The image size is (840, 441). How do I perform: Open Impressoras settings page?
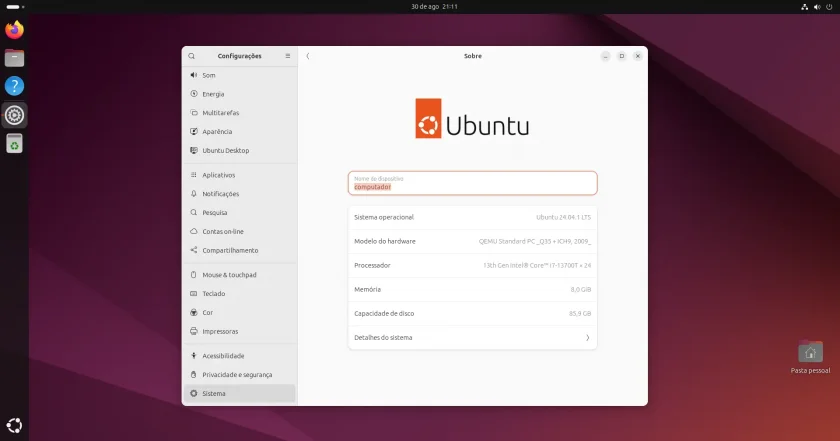239,331
